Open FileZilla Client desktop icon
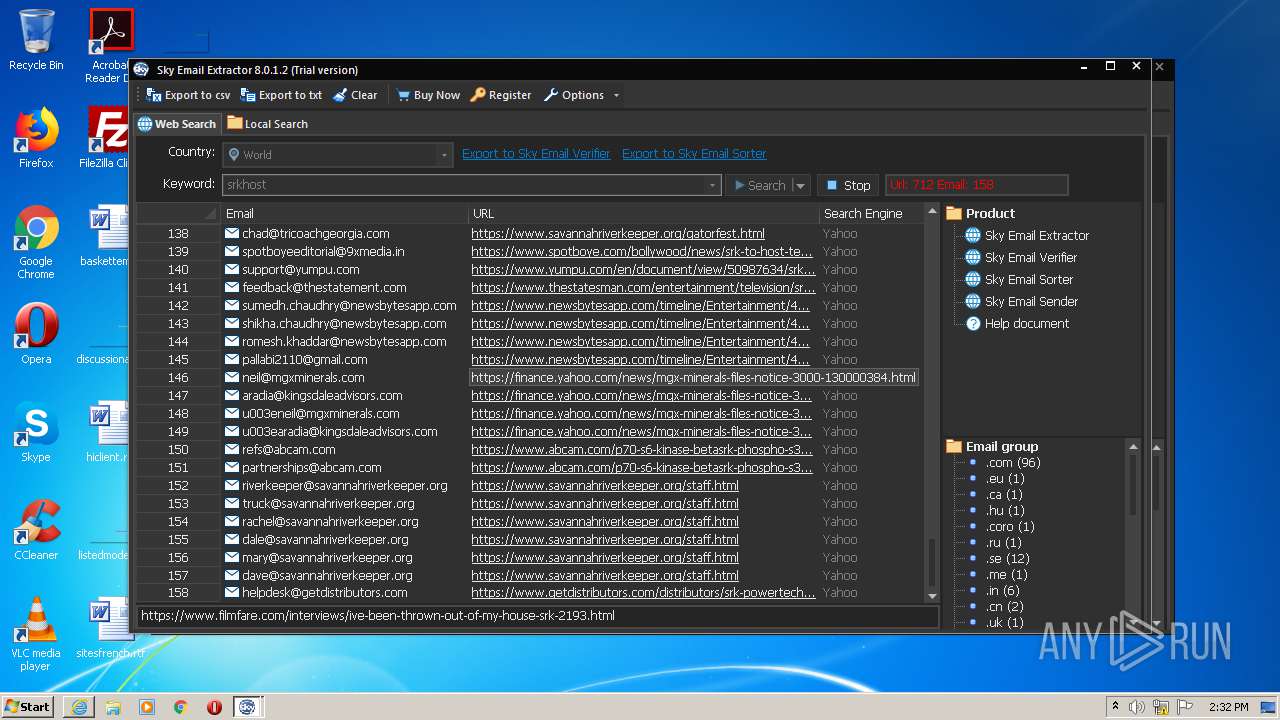Screen dimensions: 1280x720 [x=106, y=138]
